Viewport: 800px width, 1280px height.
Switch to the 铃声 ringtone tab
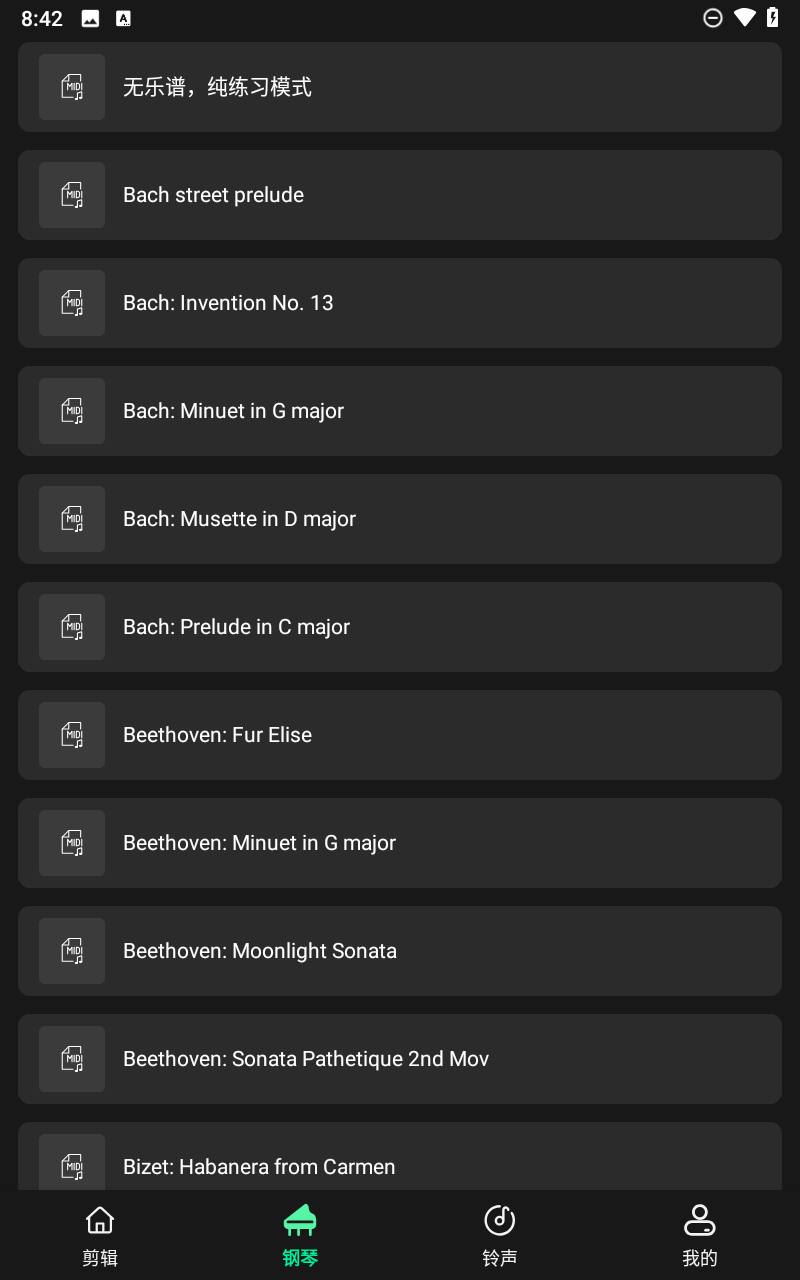500,1236
